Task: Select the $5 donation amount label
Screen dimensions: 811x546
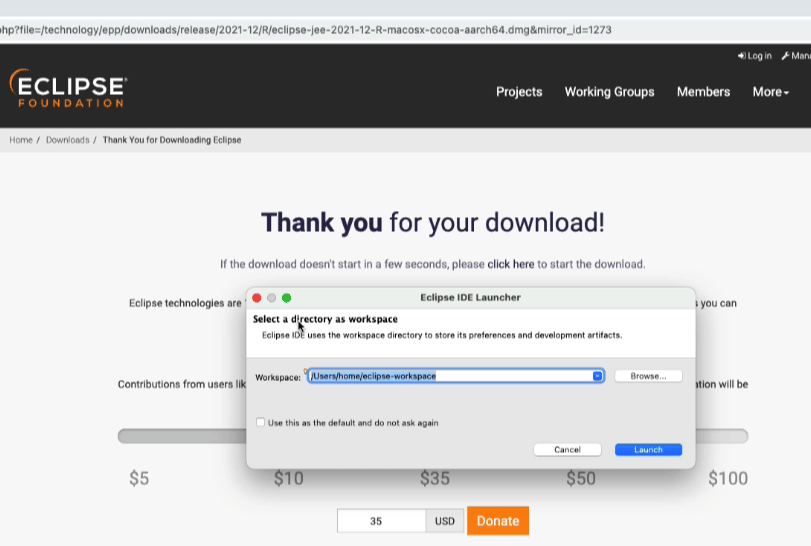Action: pyautogui.click(x=139, y=478)
